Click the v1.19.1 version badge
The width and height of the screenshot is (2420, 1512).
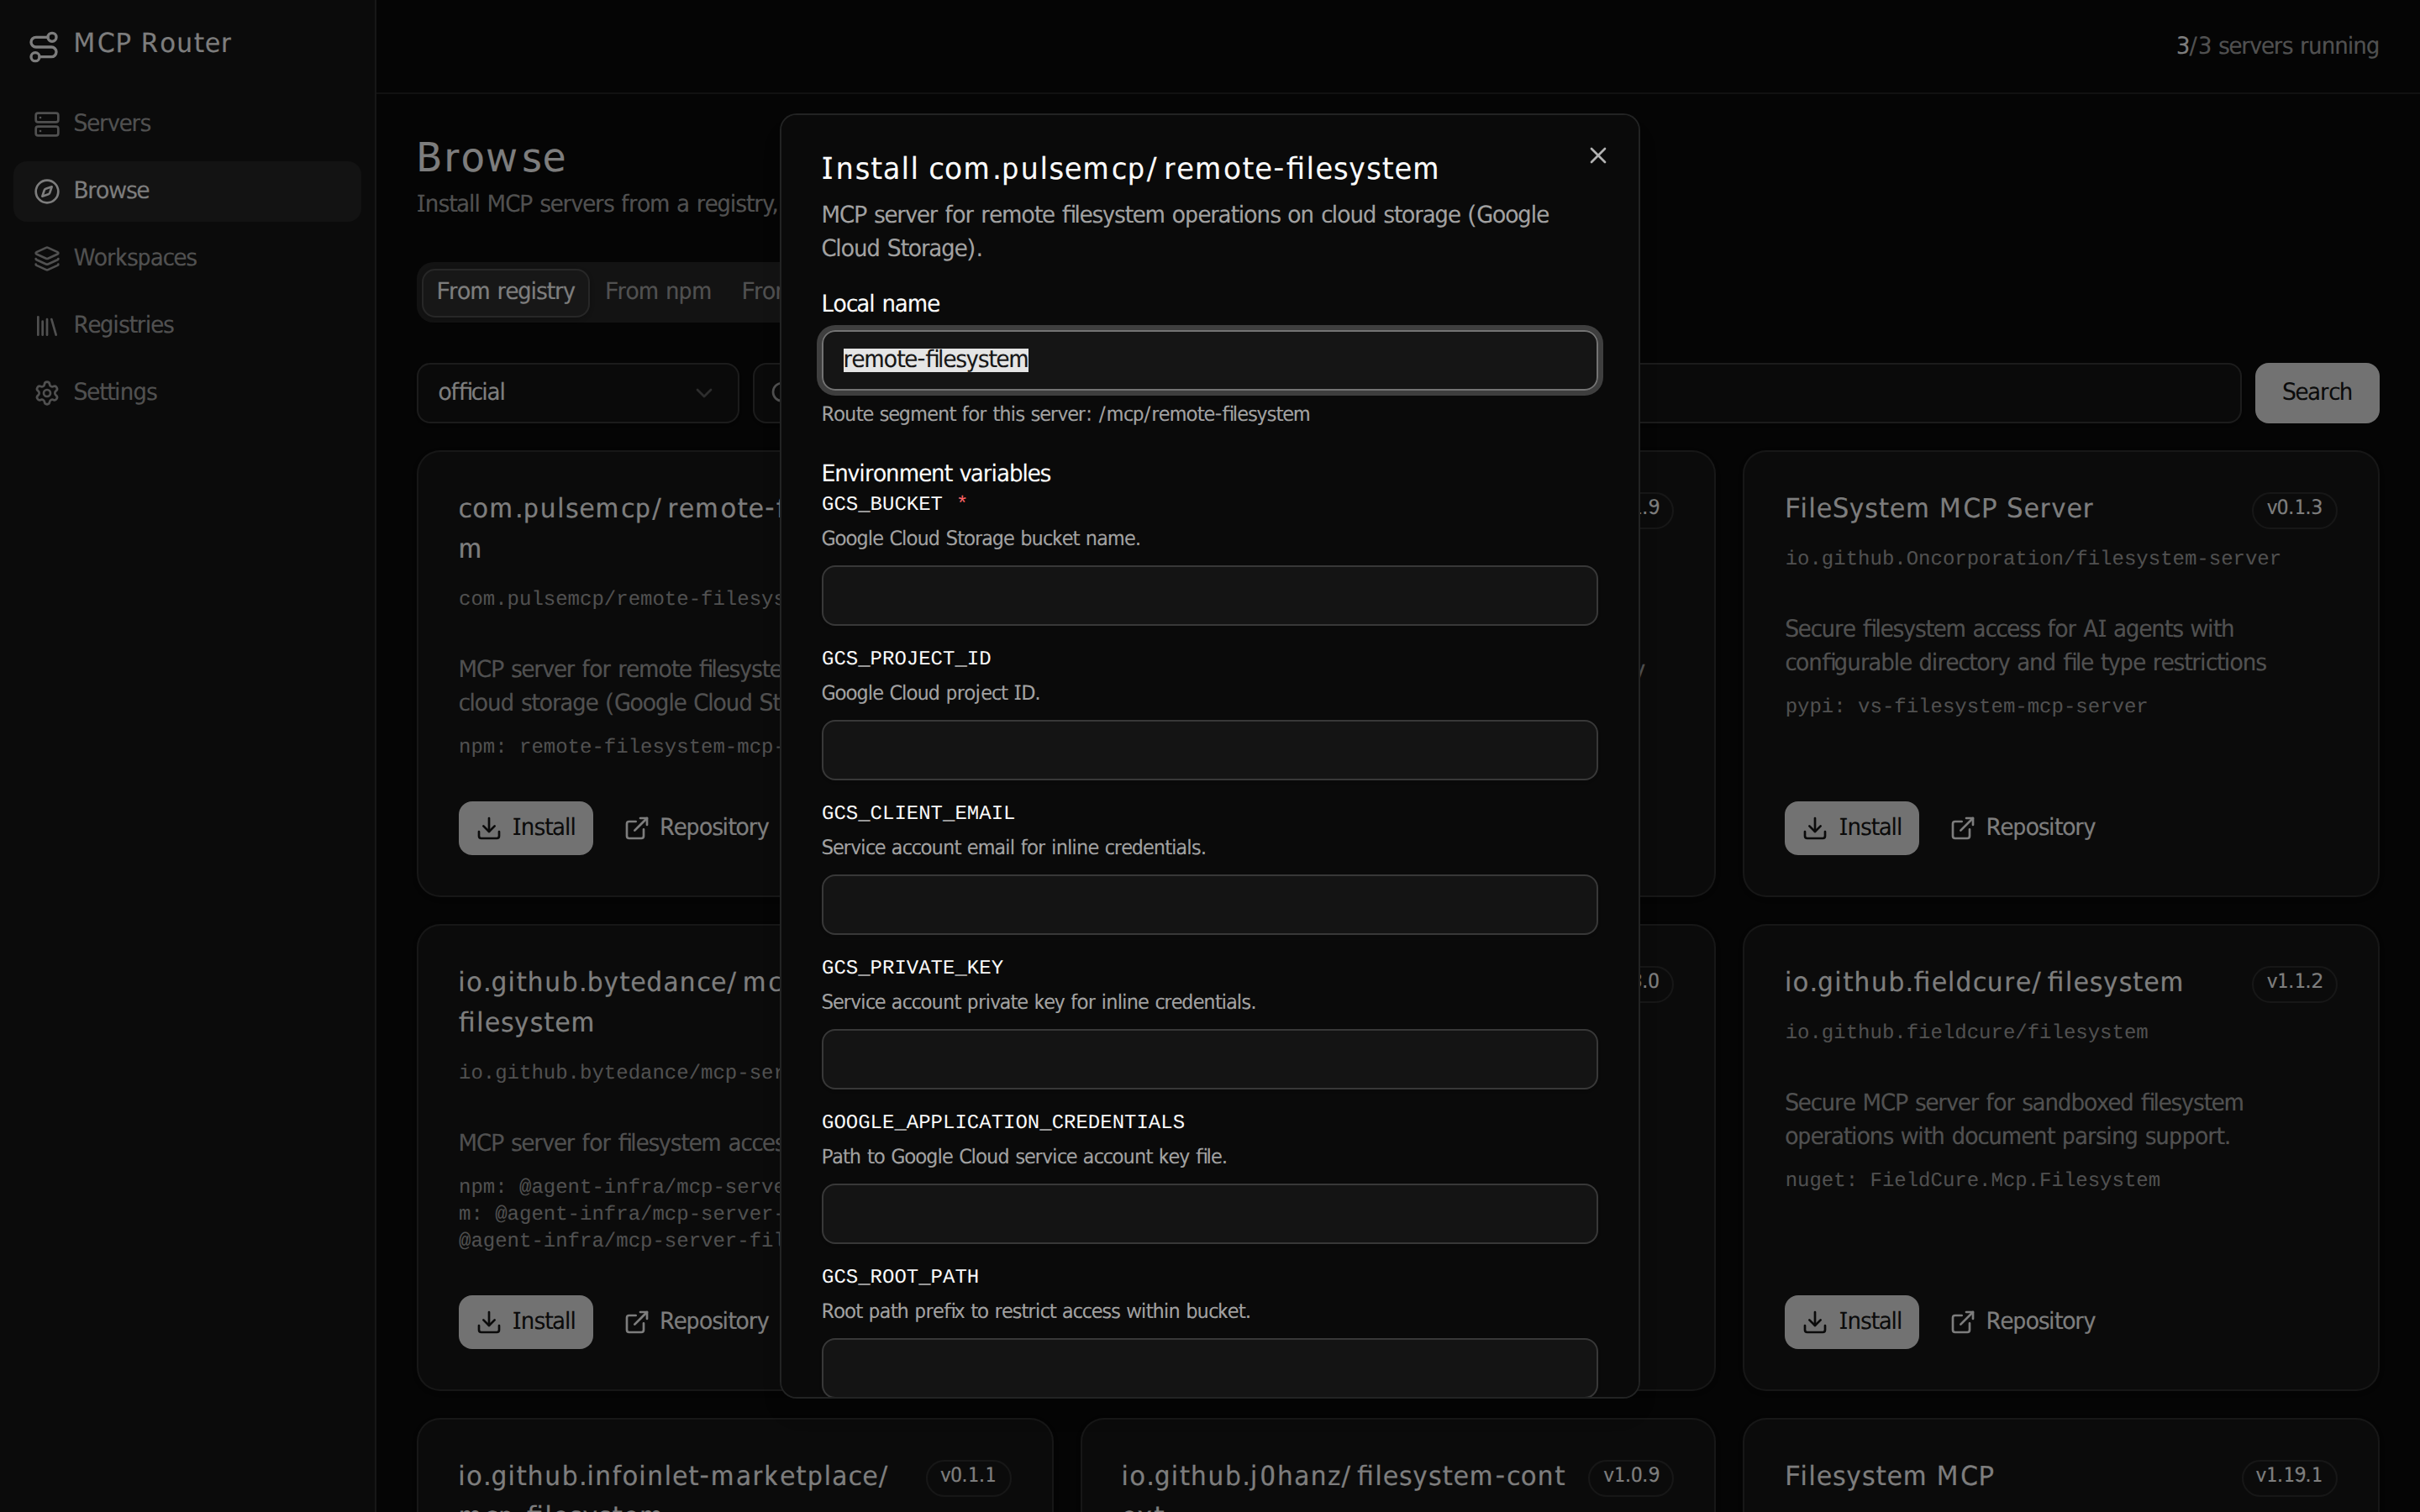[2288, 1476]
